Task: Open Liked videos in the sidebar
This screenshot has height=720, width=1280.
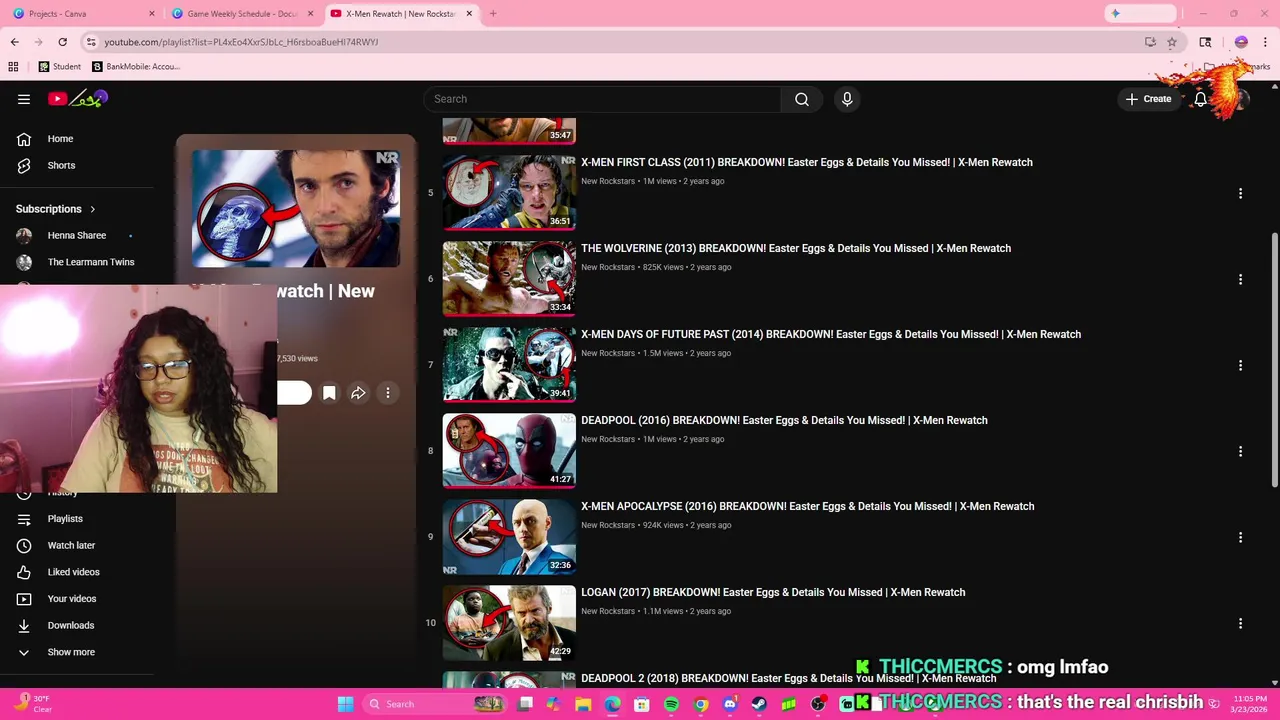Action: [x=73, y=572]
